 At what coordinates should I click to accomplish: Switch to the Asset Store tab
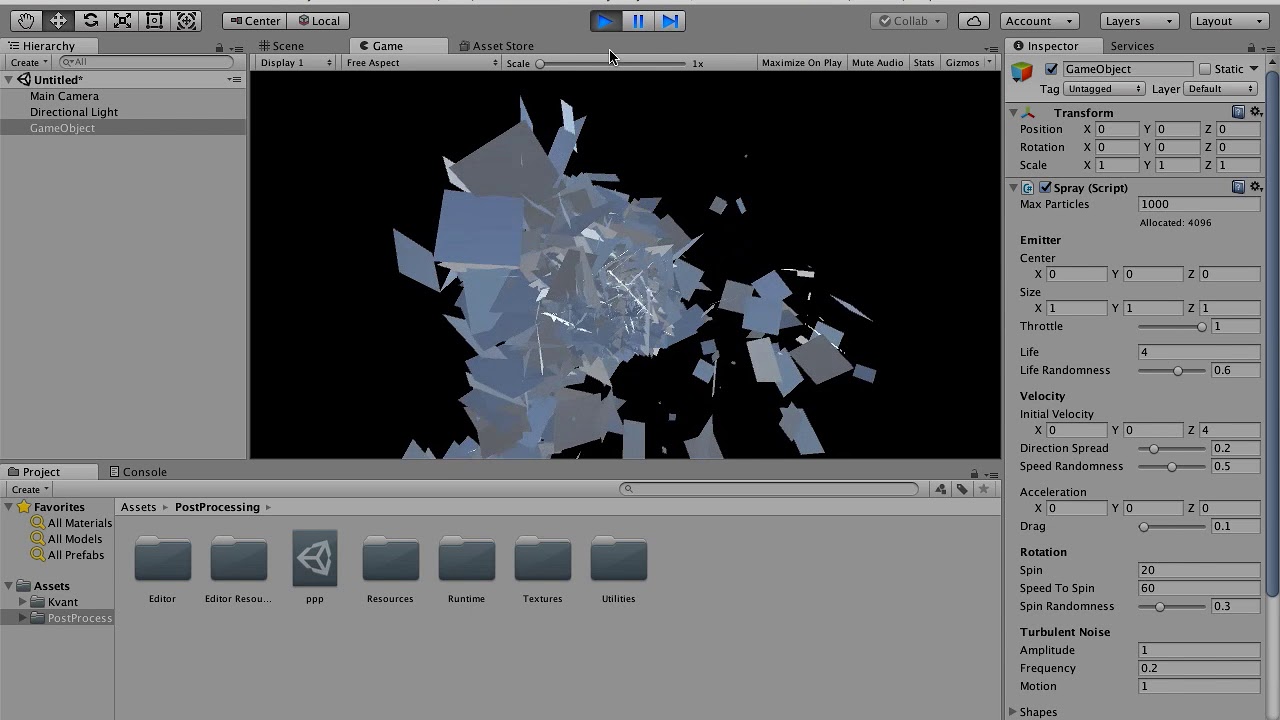pyautogui.click(x=496, y=46)
